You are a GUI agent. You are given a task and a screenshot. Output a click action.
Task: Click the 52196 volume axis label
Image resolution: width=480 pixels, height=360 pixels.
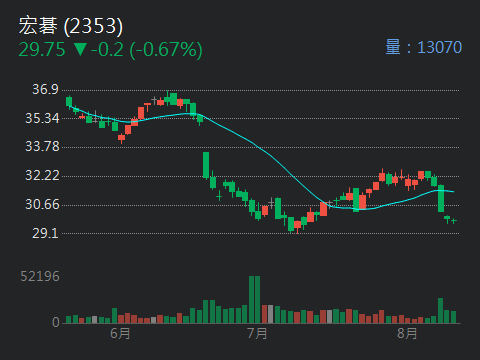40,276
